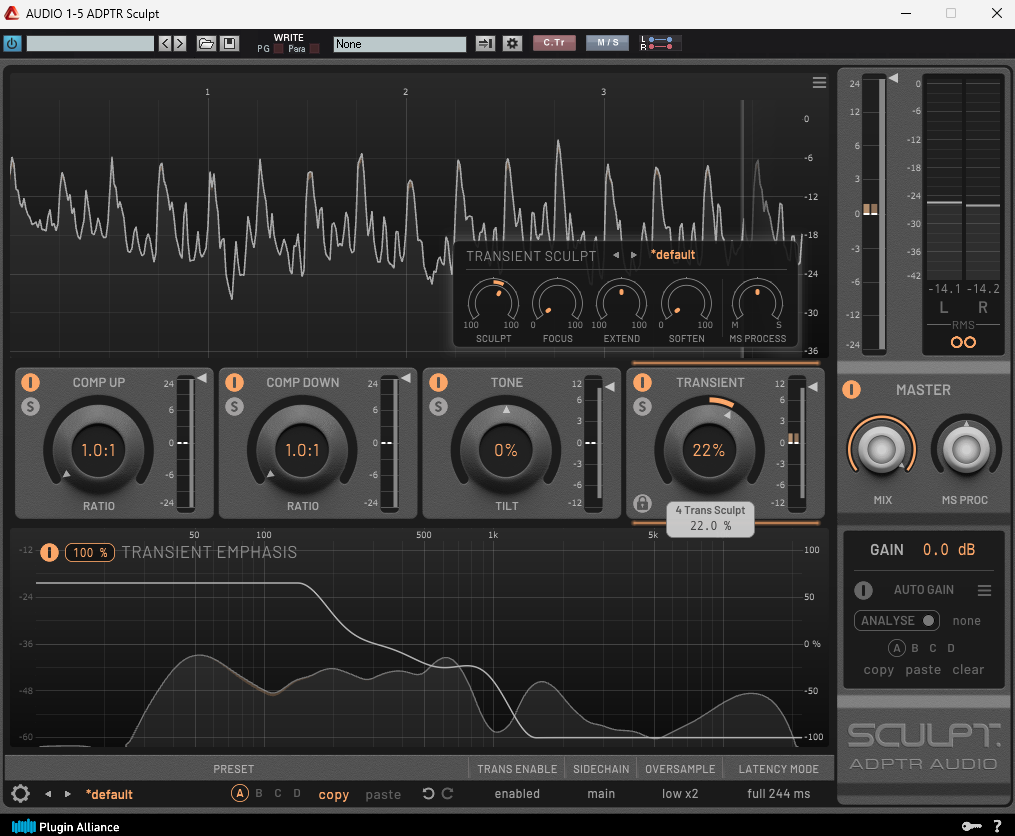Select next Transient Sculpt preset arrow

(x=634, y=255)
